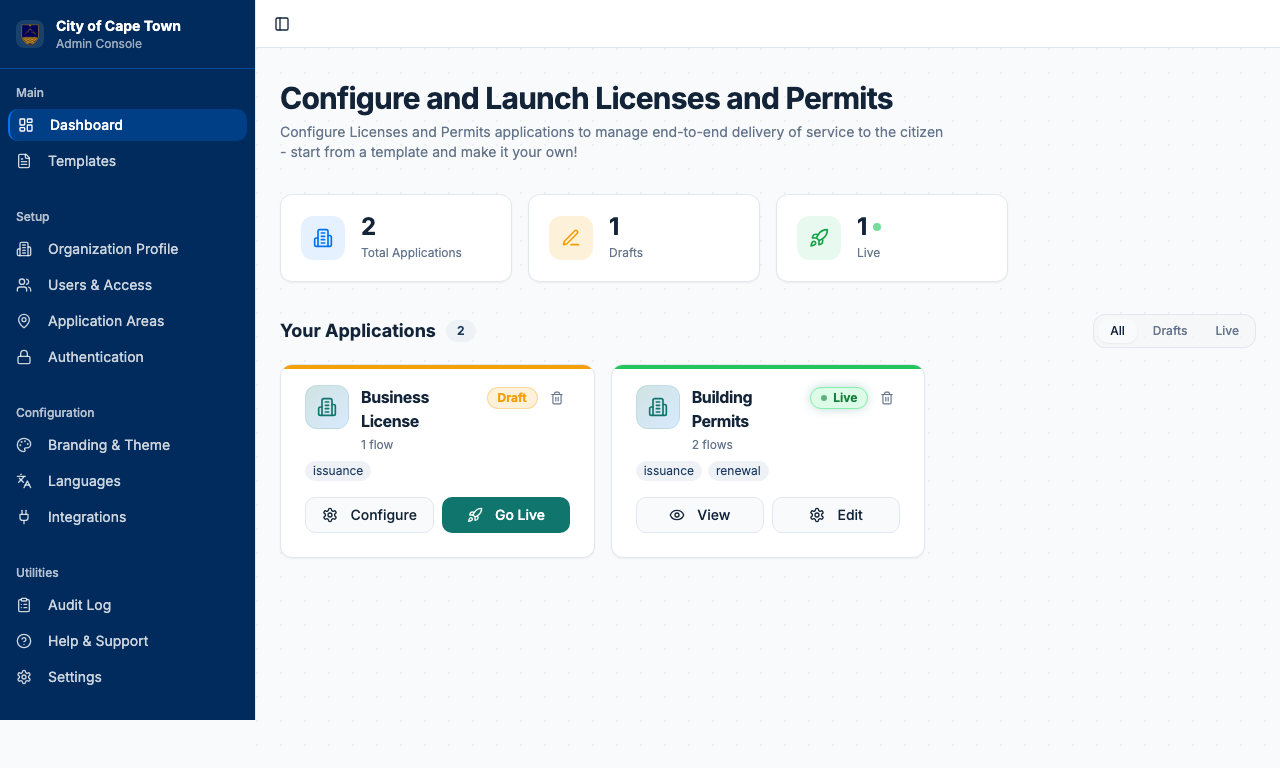Click the Audit Log clipboard icon

pyautogui.click(x=24, y=605)
